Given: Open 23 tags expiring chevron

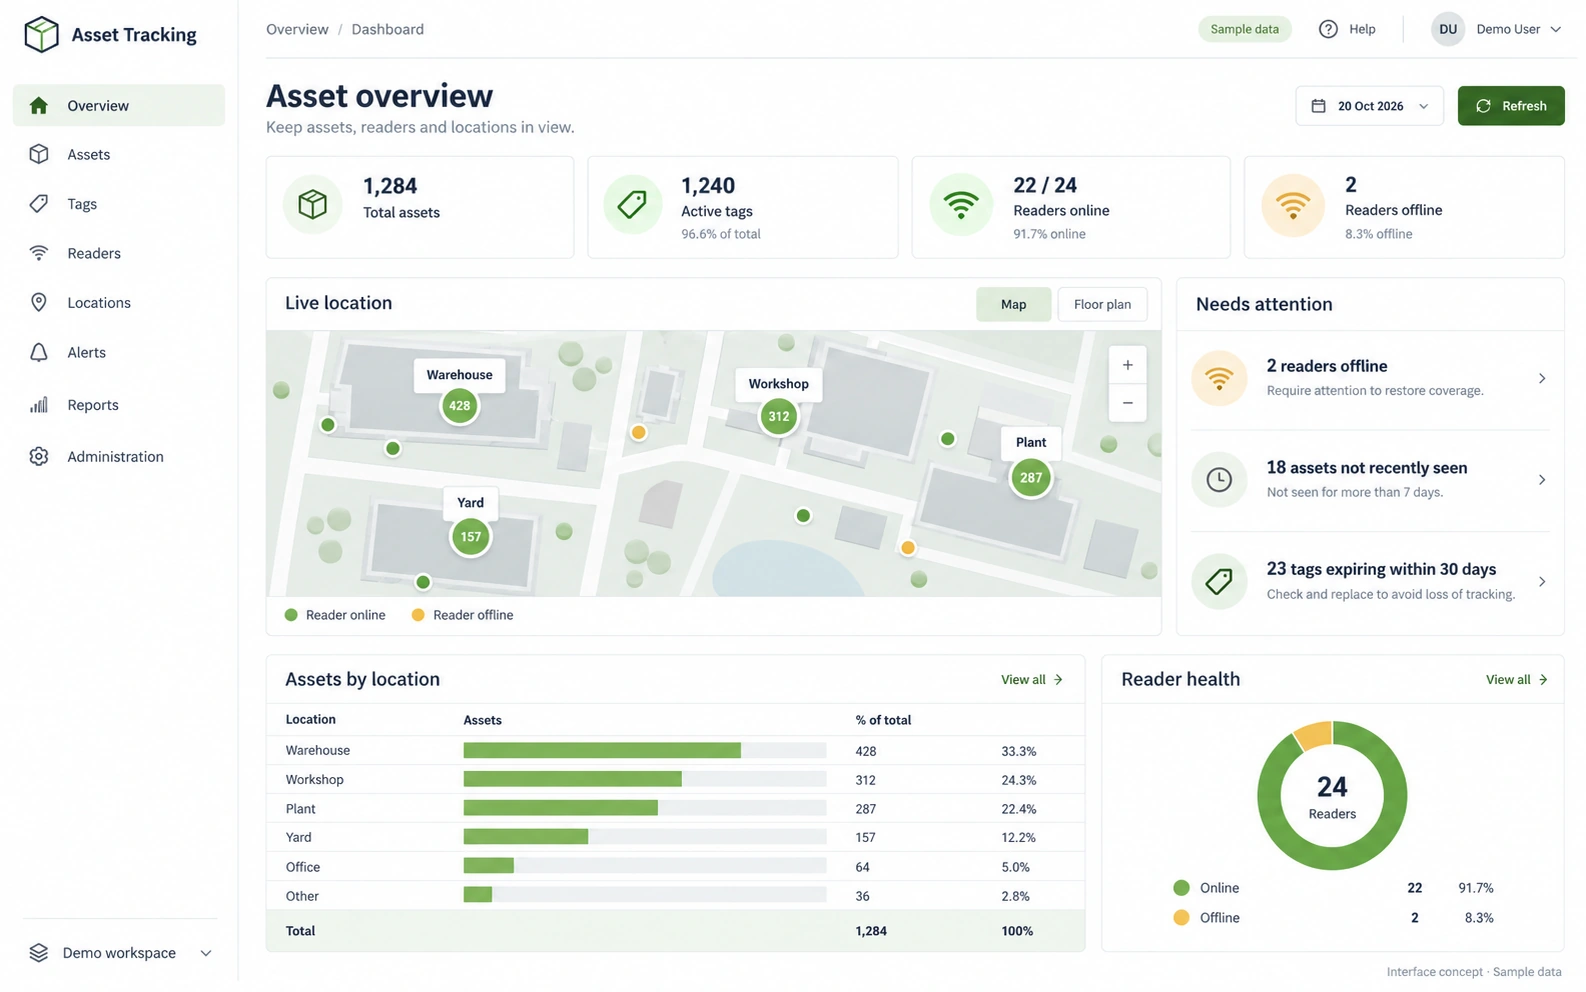Looking at the screenshot, I should pos(1542,582).
